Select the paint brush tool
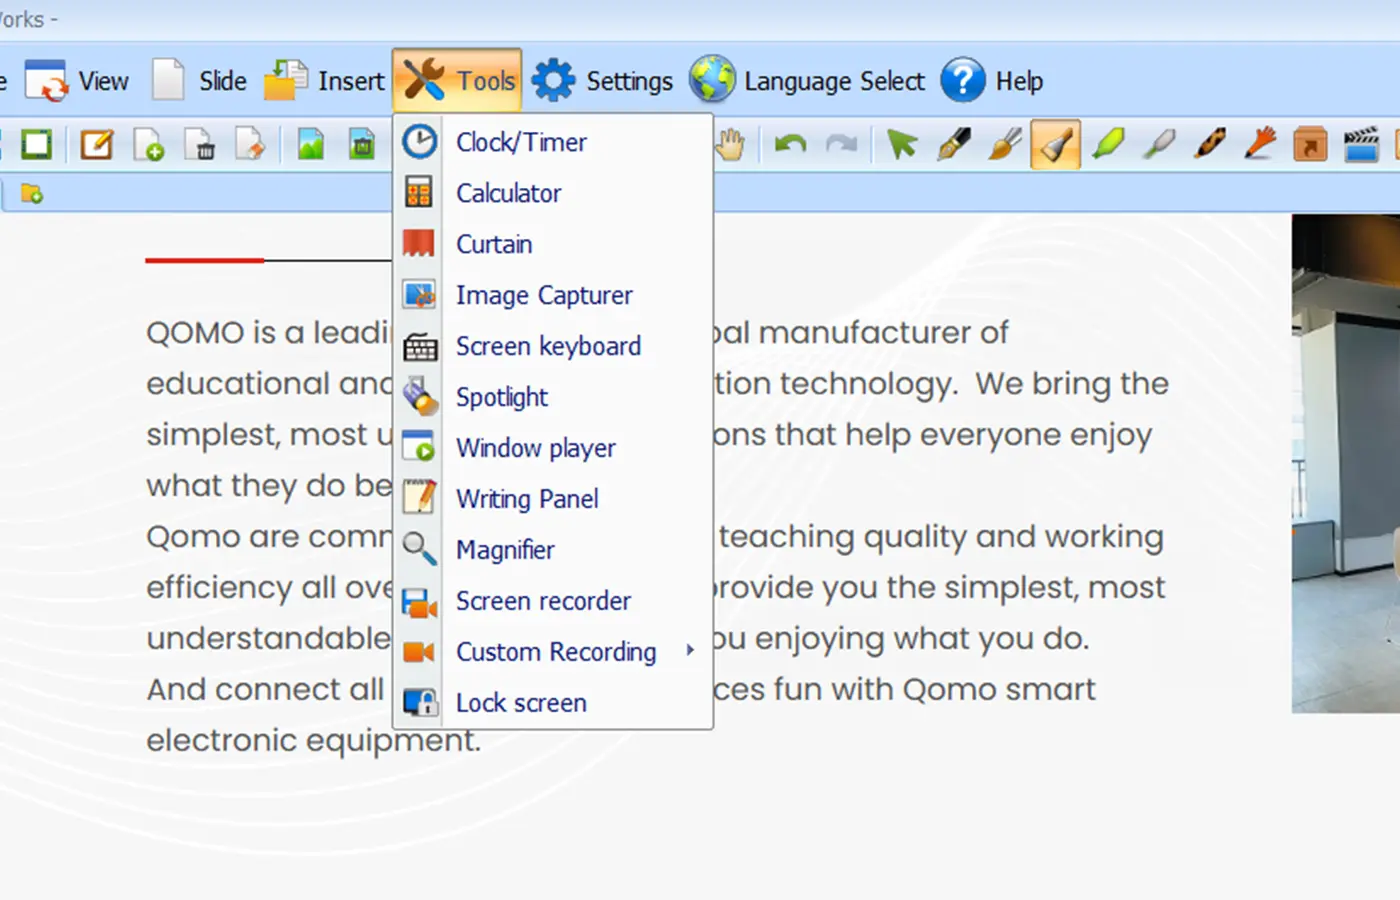The width and height of the screenshot is (1400, 900). tap(1005, 145)
